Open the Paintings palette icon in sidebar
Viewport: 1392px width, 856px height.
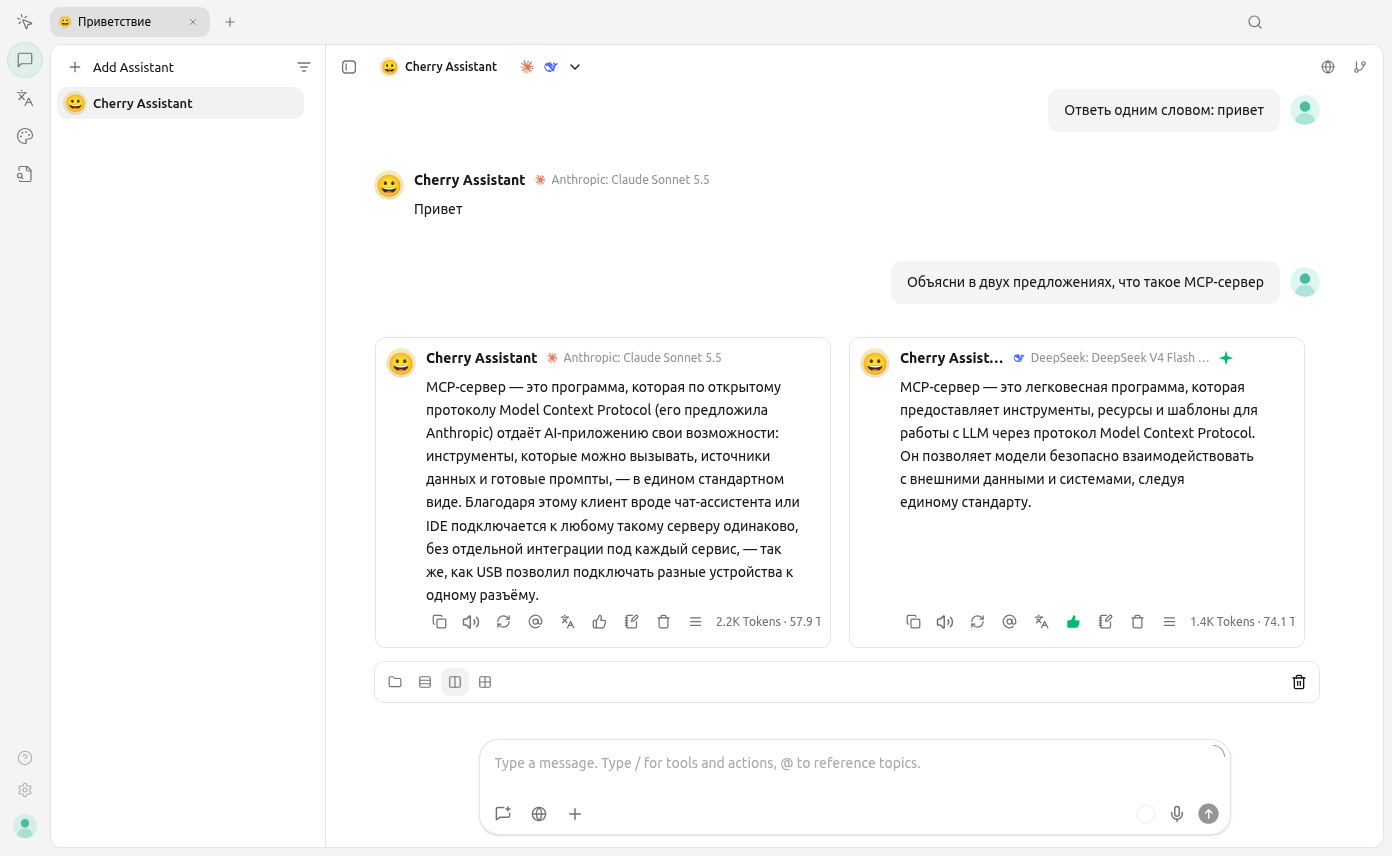tap(25, 136)
